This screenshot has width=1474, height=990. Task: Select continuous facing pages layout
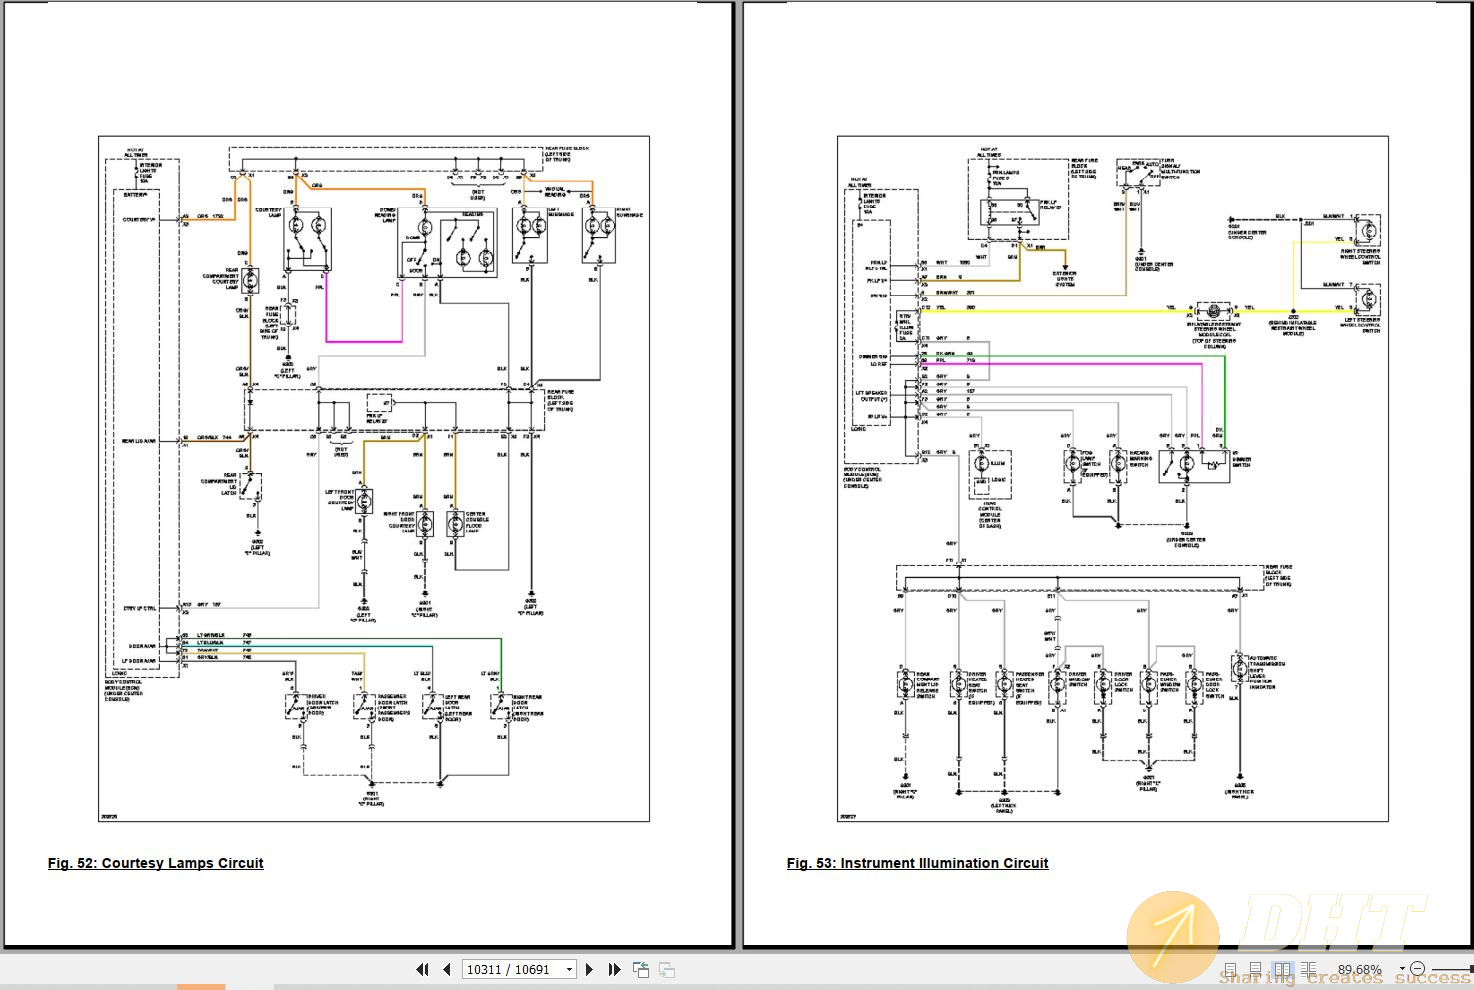(1308, 969)
